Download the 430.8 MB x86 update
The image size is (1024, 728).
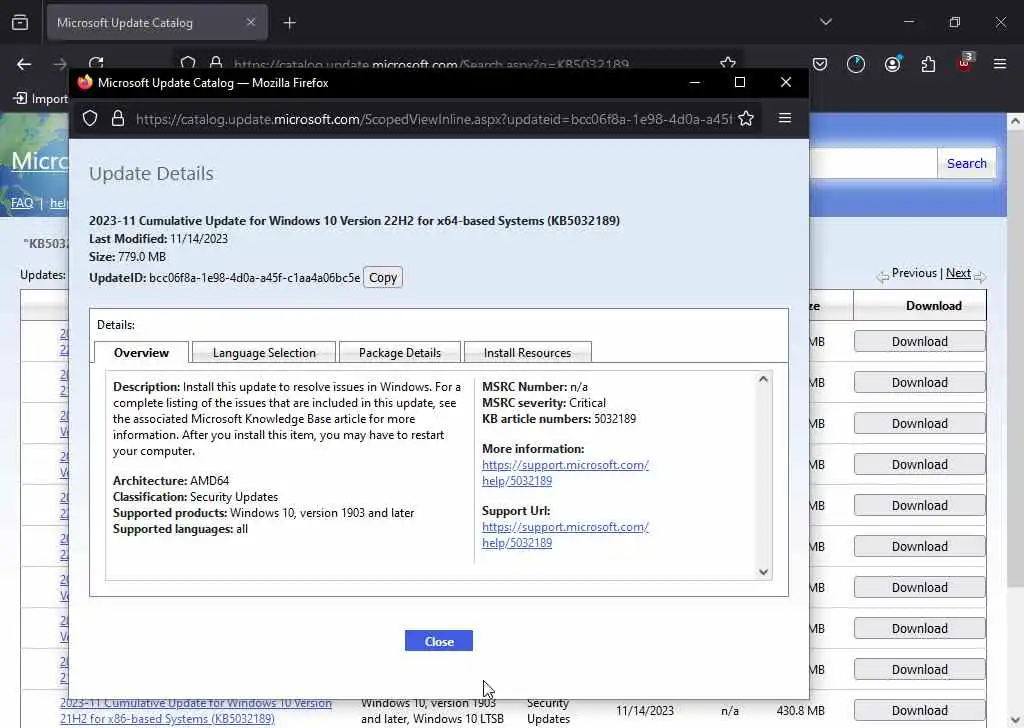(920, 710)
